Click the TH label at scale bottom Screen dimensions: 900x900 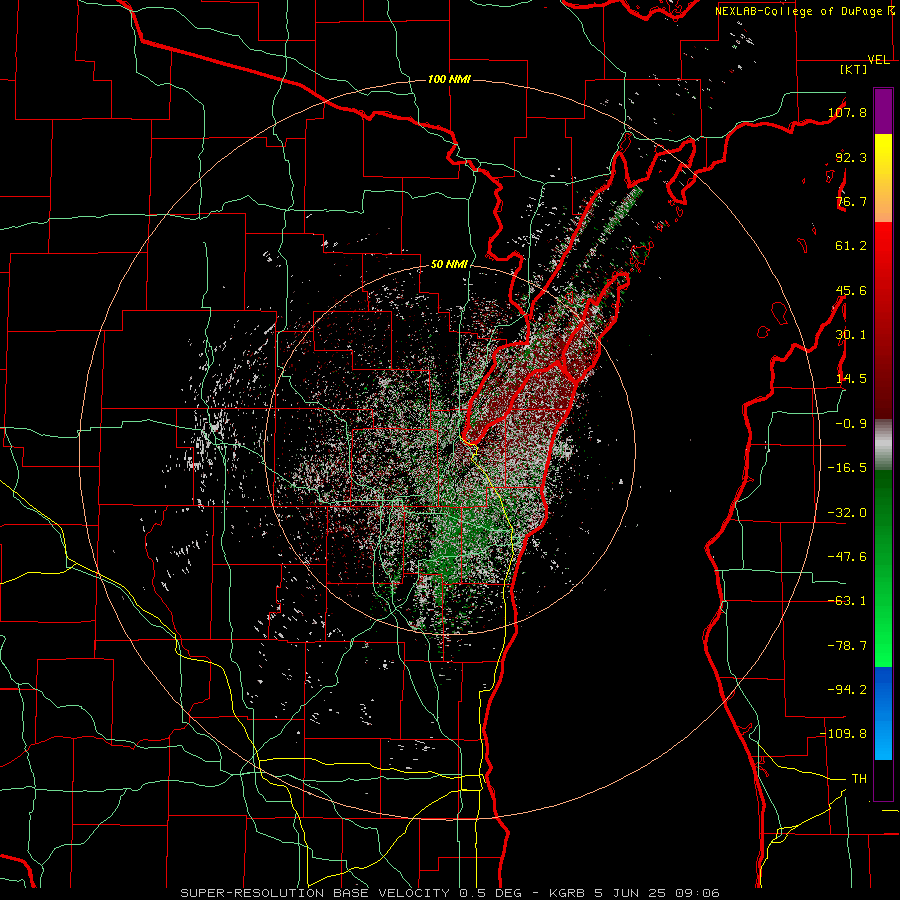859,779
